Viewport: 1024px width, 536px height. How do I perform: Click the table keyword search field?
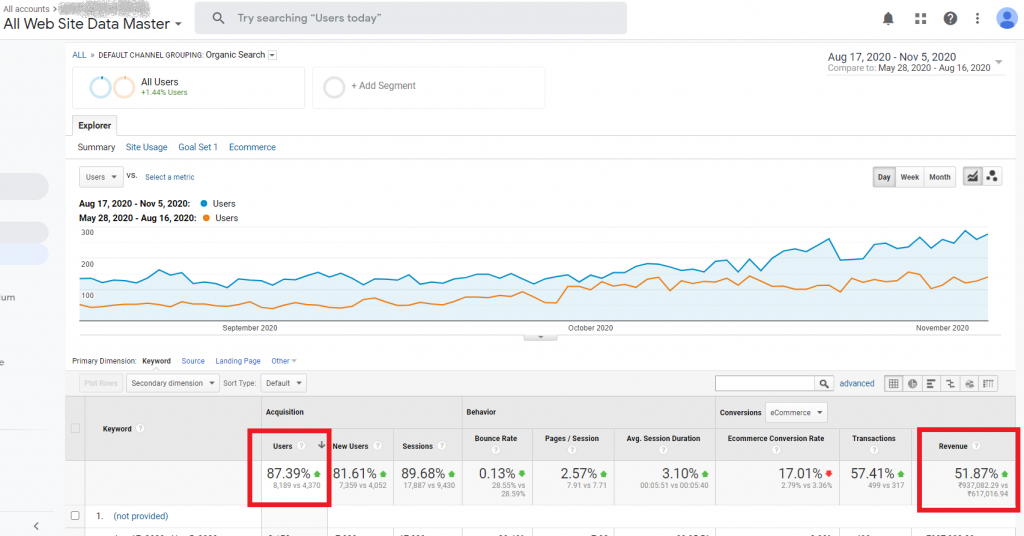pyautogui.click(x=765, y=383)
